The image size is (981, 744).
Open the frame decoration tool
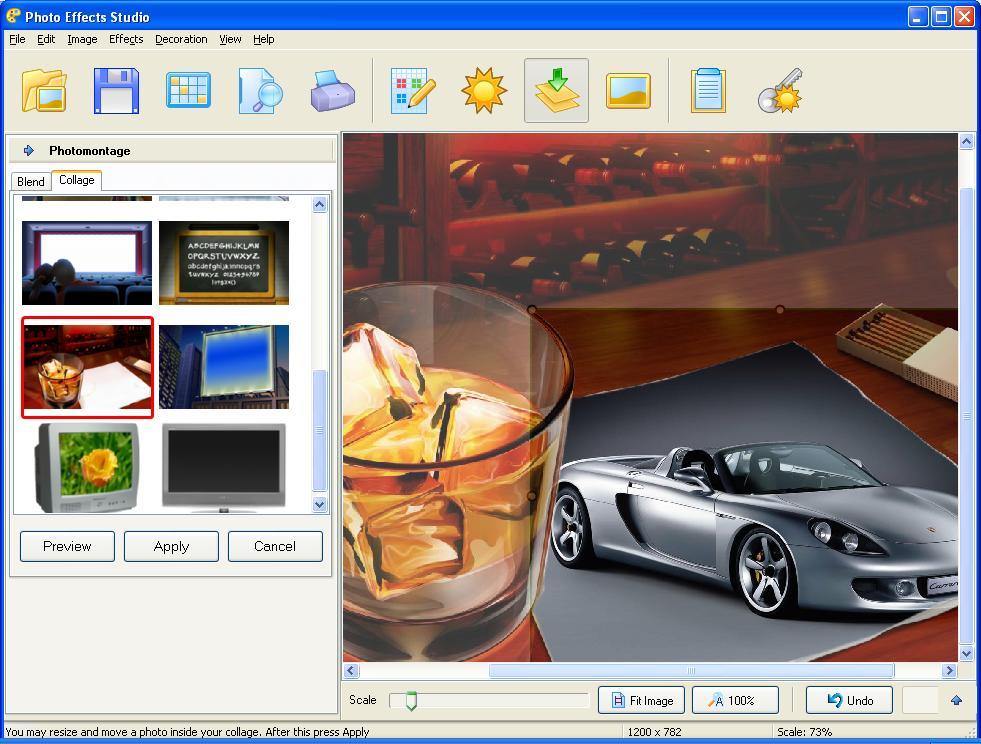point(629,90)
